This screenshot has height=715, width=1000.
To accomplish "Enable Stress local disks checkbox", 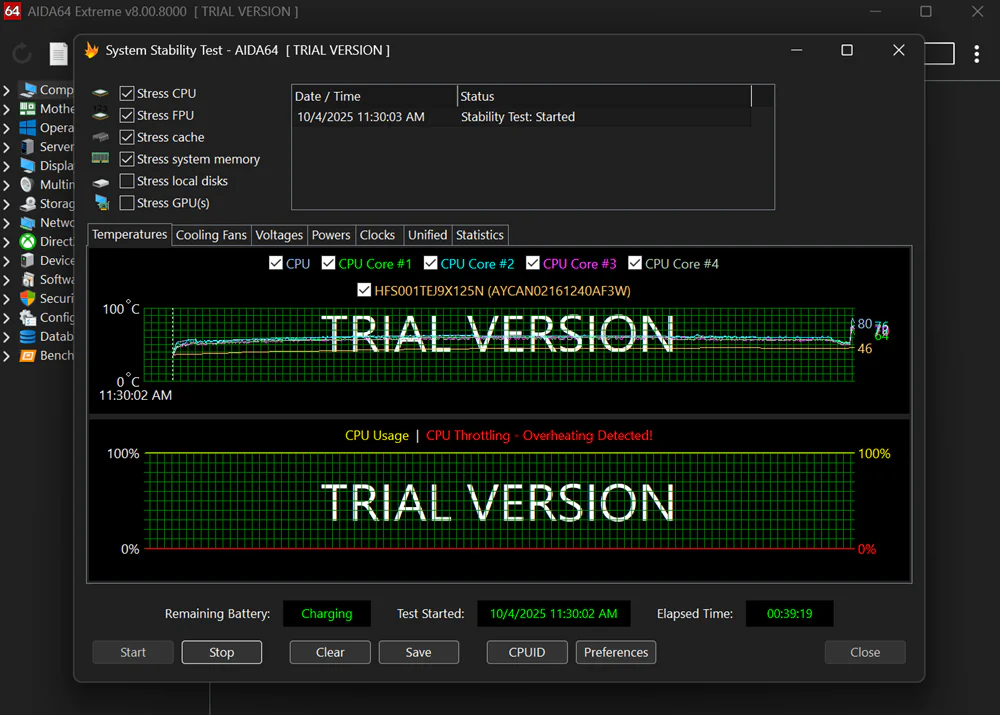I will click(127, 181).
